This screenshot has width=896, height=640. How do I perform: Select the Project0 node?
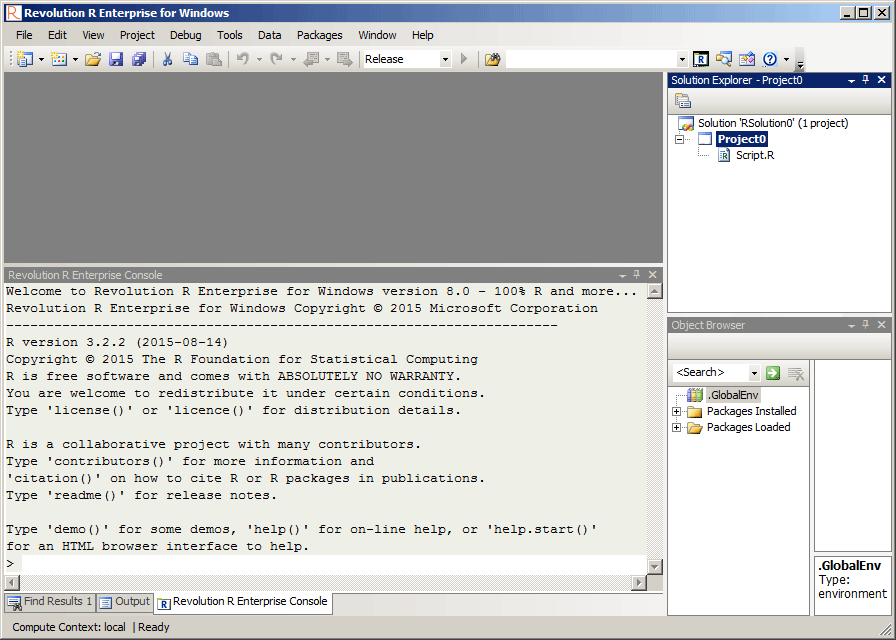tap(742, 139)
